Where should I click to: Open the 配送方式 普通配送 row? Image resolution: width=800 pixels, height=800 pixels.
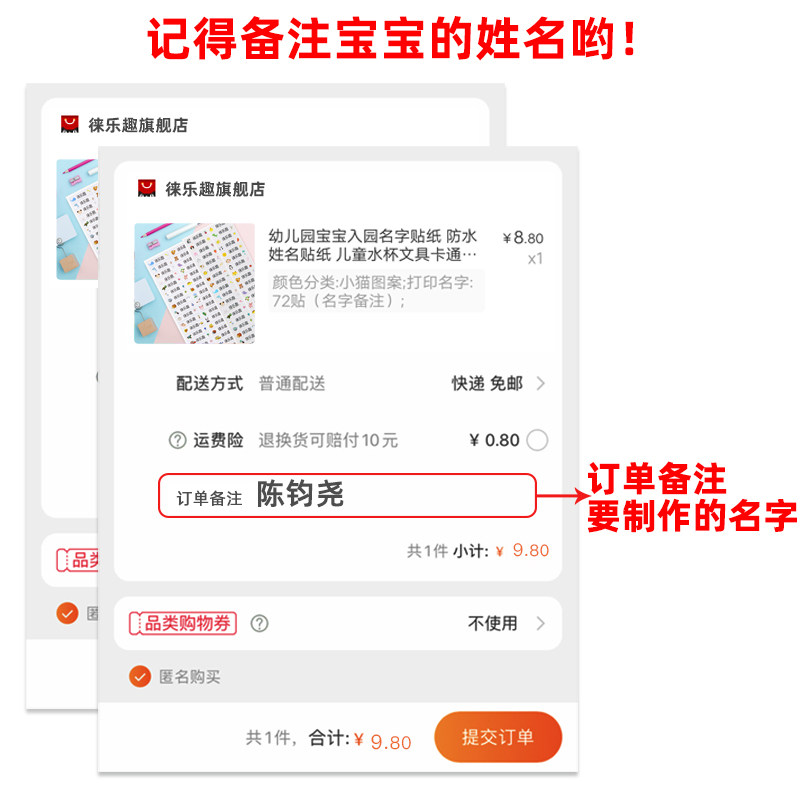coord(360,383)
